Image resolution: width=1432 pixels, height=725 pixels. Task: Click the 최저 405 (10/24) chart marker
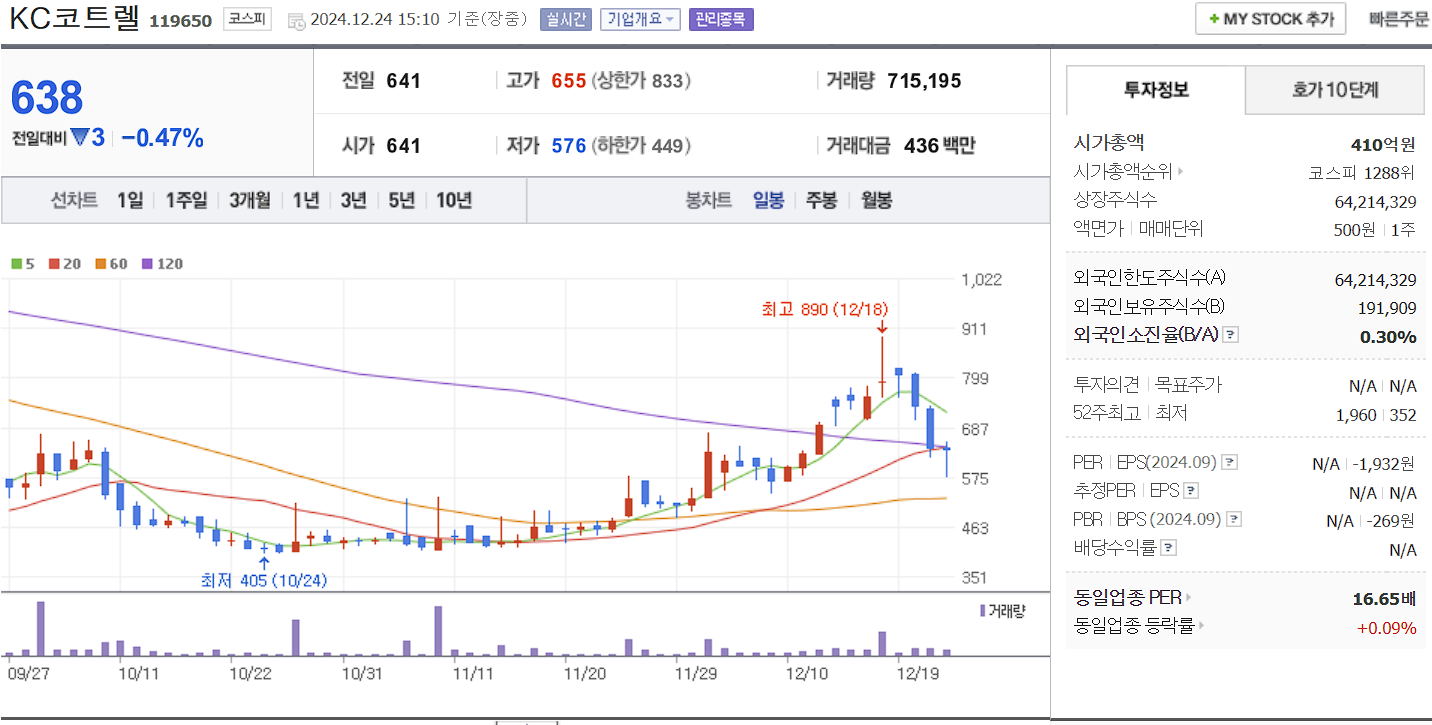(x=264, y=580)
